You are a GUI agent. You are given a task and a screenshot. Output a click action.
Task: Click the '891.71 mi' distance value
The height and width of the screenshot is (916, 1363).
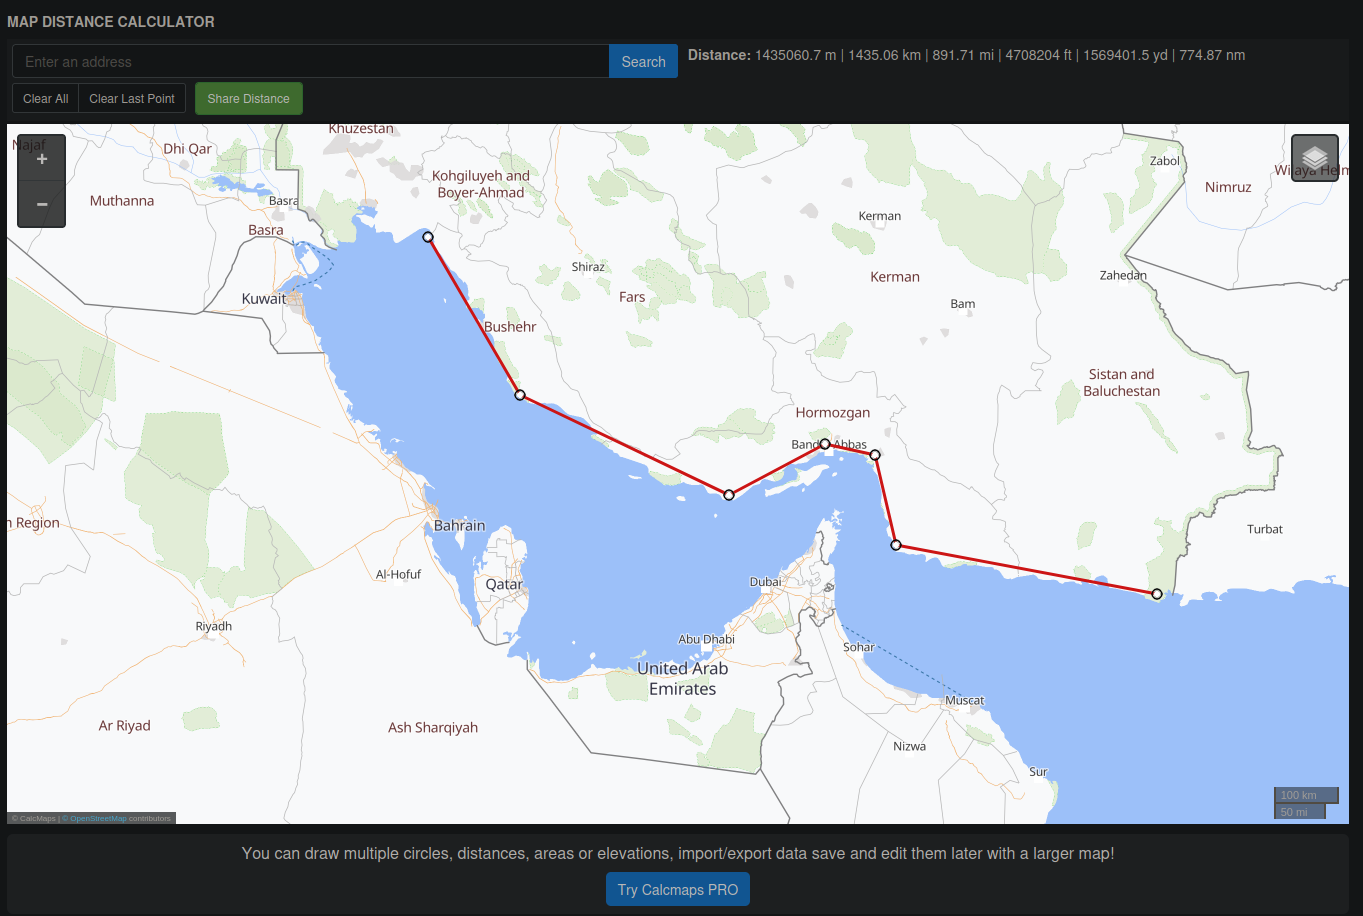pos(963,55)
